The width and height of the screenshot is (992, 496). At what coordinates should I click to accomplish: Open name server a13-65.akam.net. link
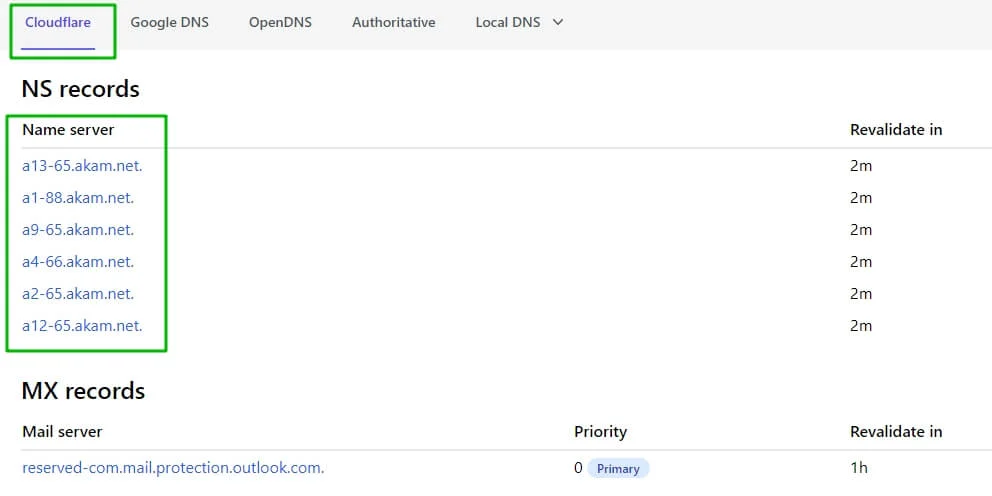pos(82,166)
